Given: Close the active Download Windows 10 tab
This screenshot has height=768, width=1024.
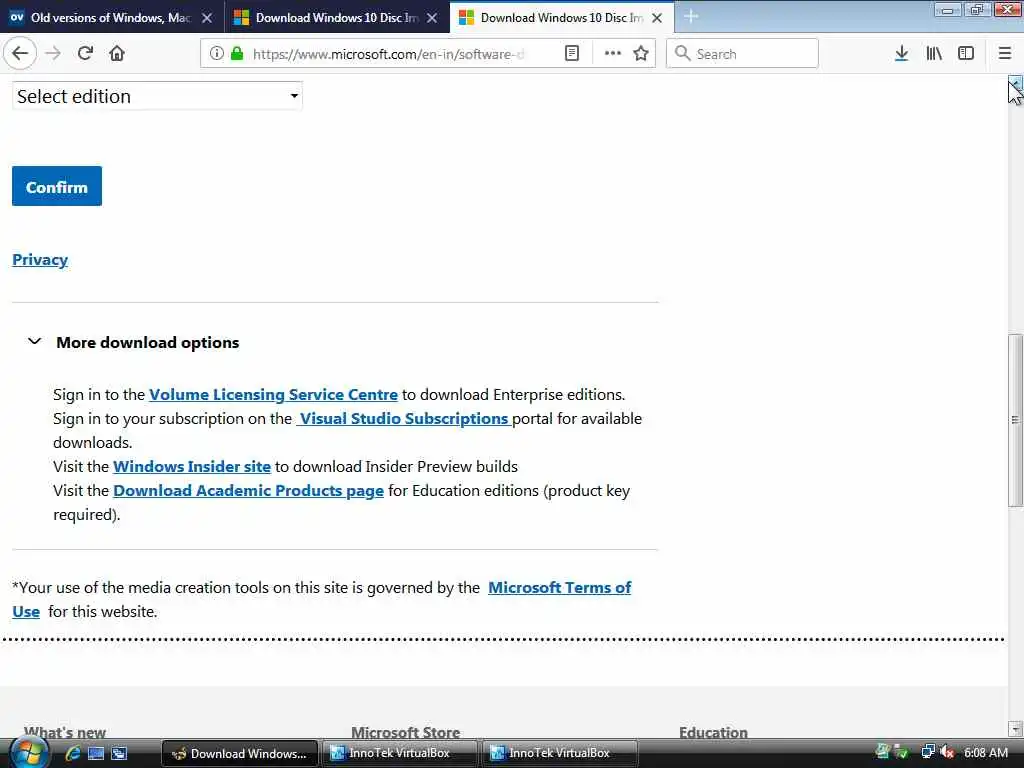Looking at the screenshot, I should 657,18.
